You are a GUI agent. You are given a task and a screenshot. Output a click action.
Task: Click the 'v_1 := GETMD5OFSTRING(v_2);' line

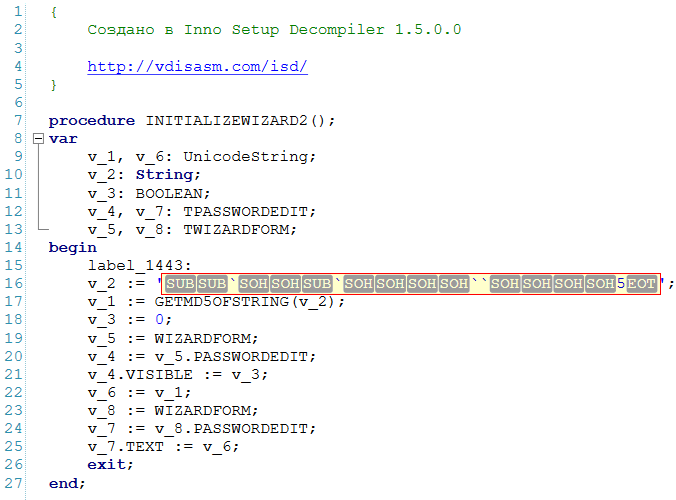coord(216,301)
